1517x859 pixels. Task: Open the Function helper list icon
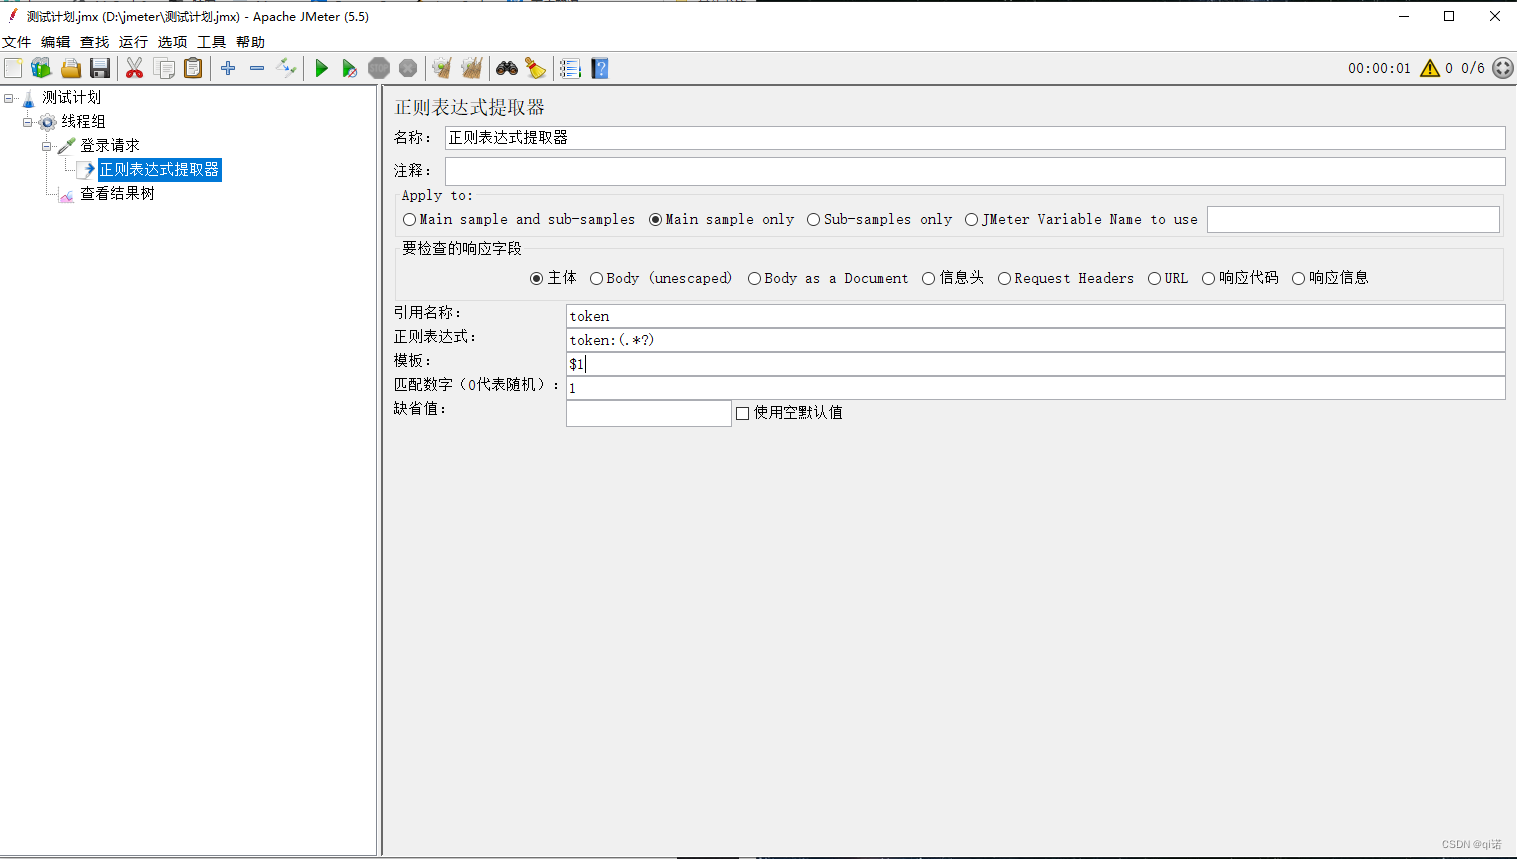click(x=570, y=68)
